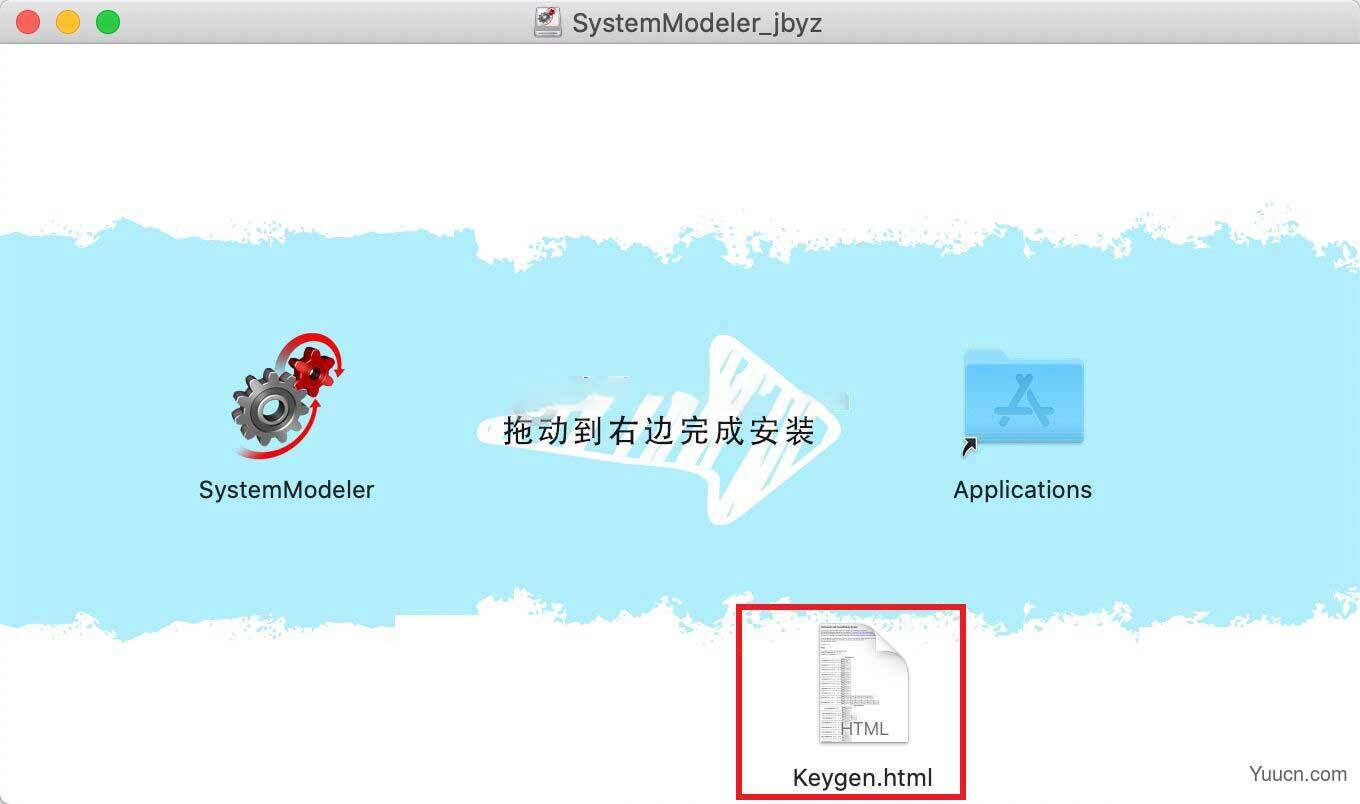This screenshot has height=804, width=1360.
Task: Minimize the window with yellow button
Action: point(68,22)
